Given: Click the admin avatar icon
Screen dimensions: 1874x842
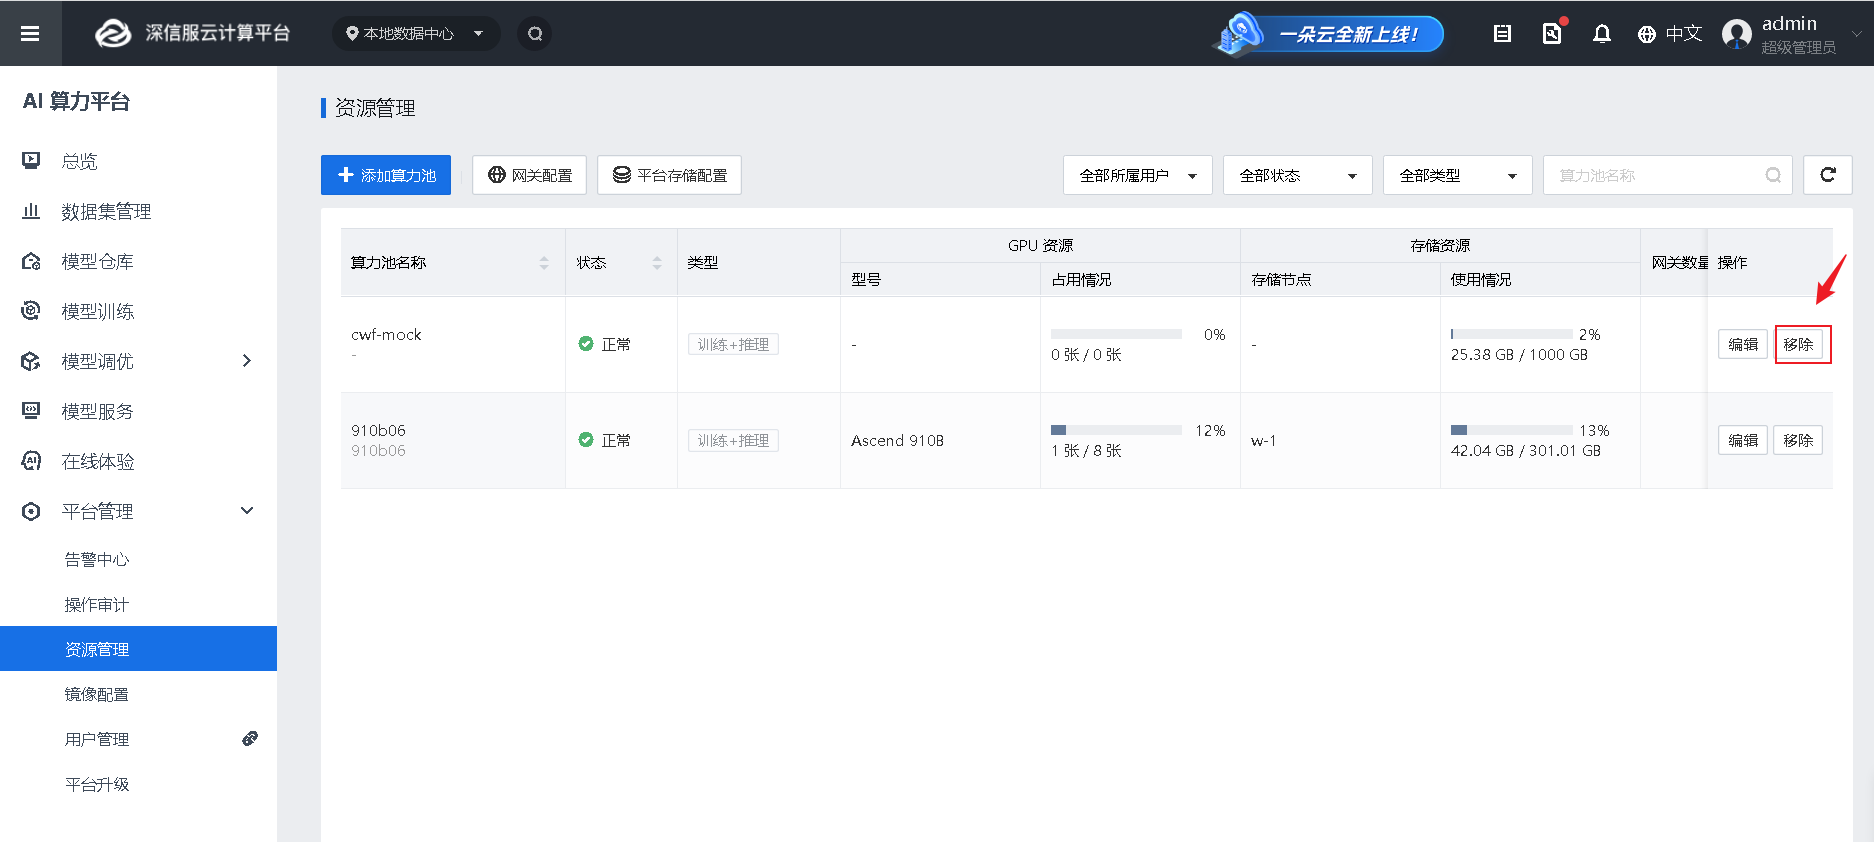Looking at the screenshot, I should [x=1737, y=34].
